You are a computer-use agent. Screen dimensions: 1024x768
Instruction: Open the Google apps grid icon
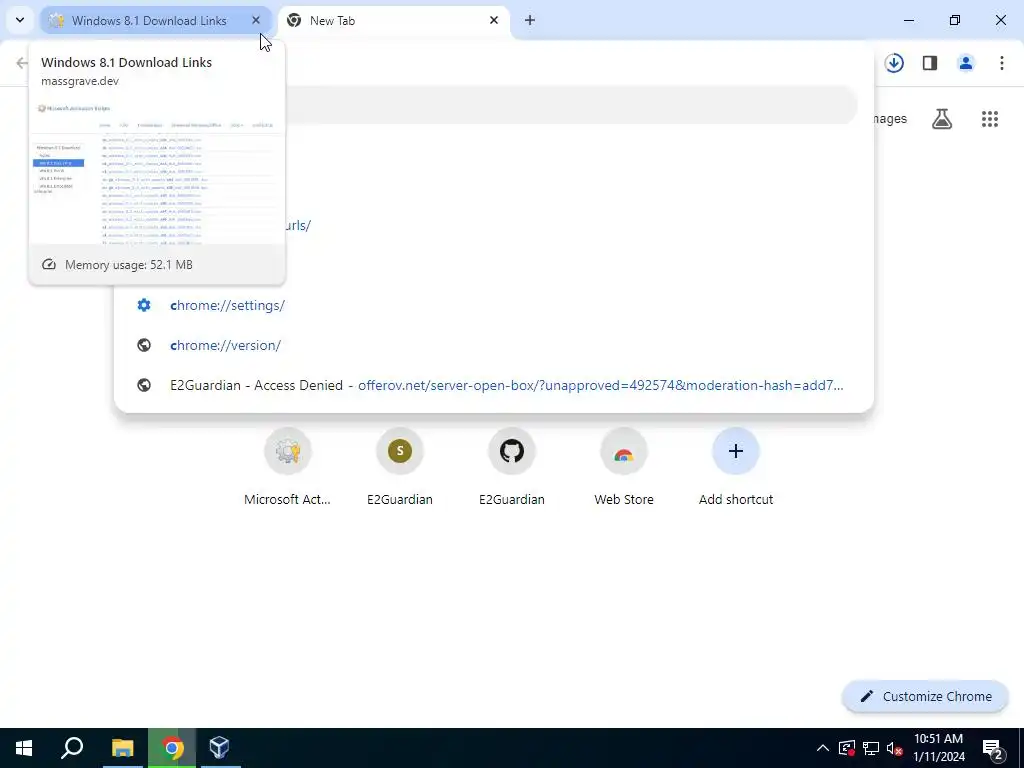point(989,119)
